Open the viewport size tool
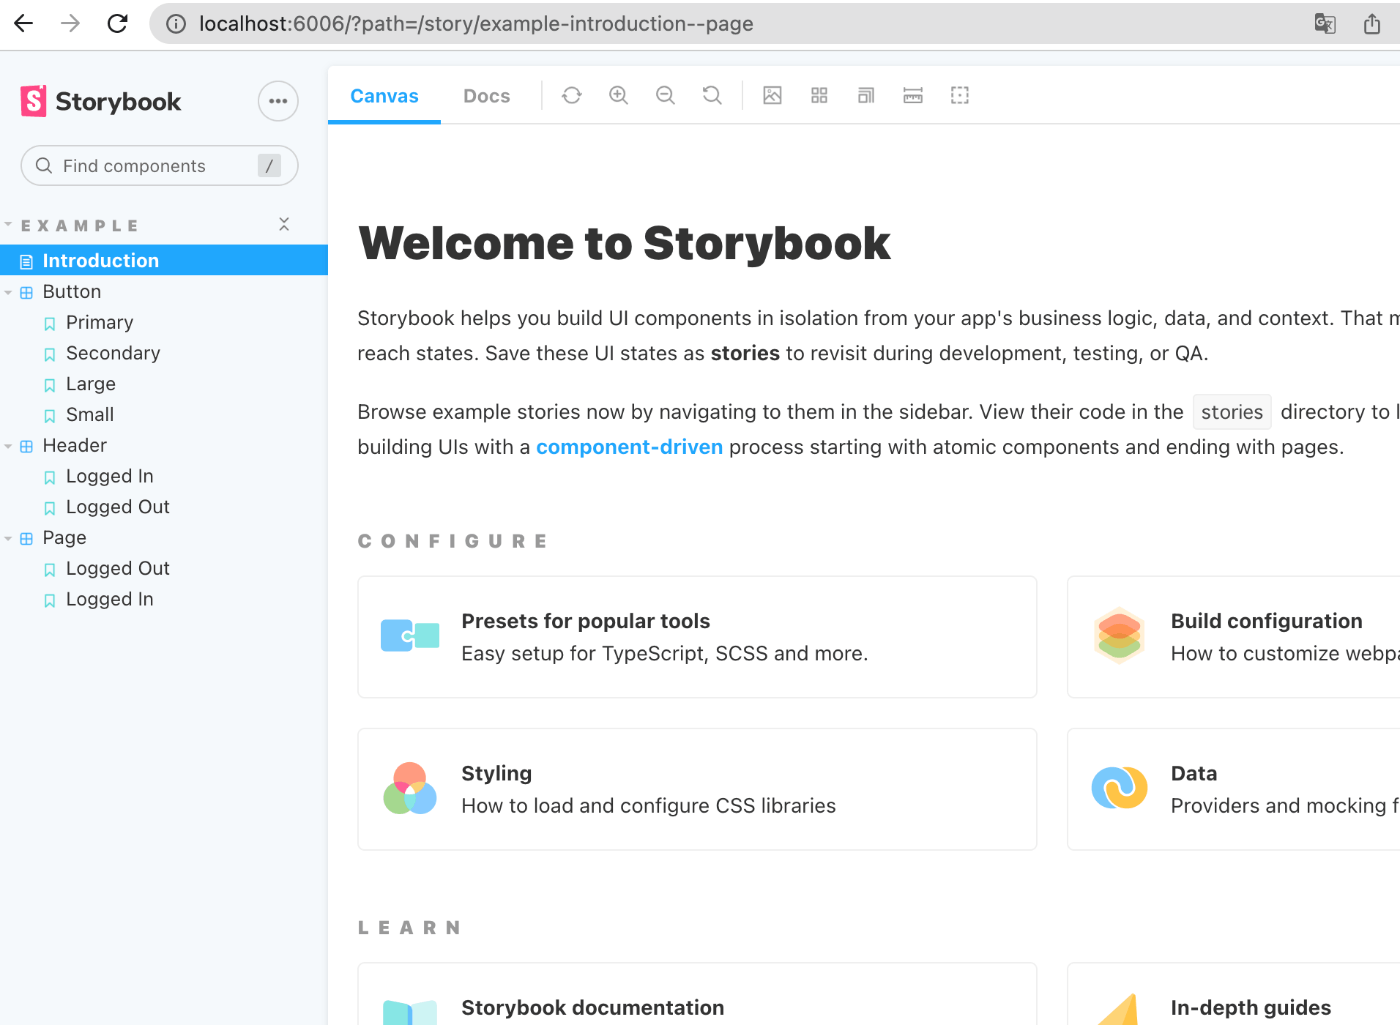 866,95
